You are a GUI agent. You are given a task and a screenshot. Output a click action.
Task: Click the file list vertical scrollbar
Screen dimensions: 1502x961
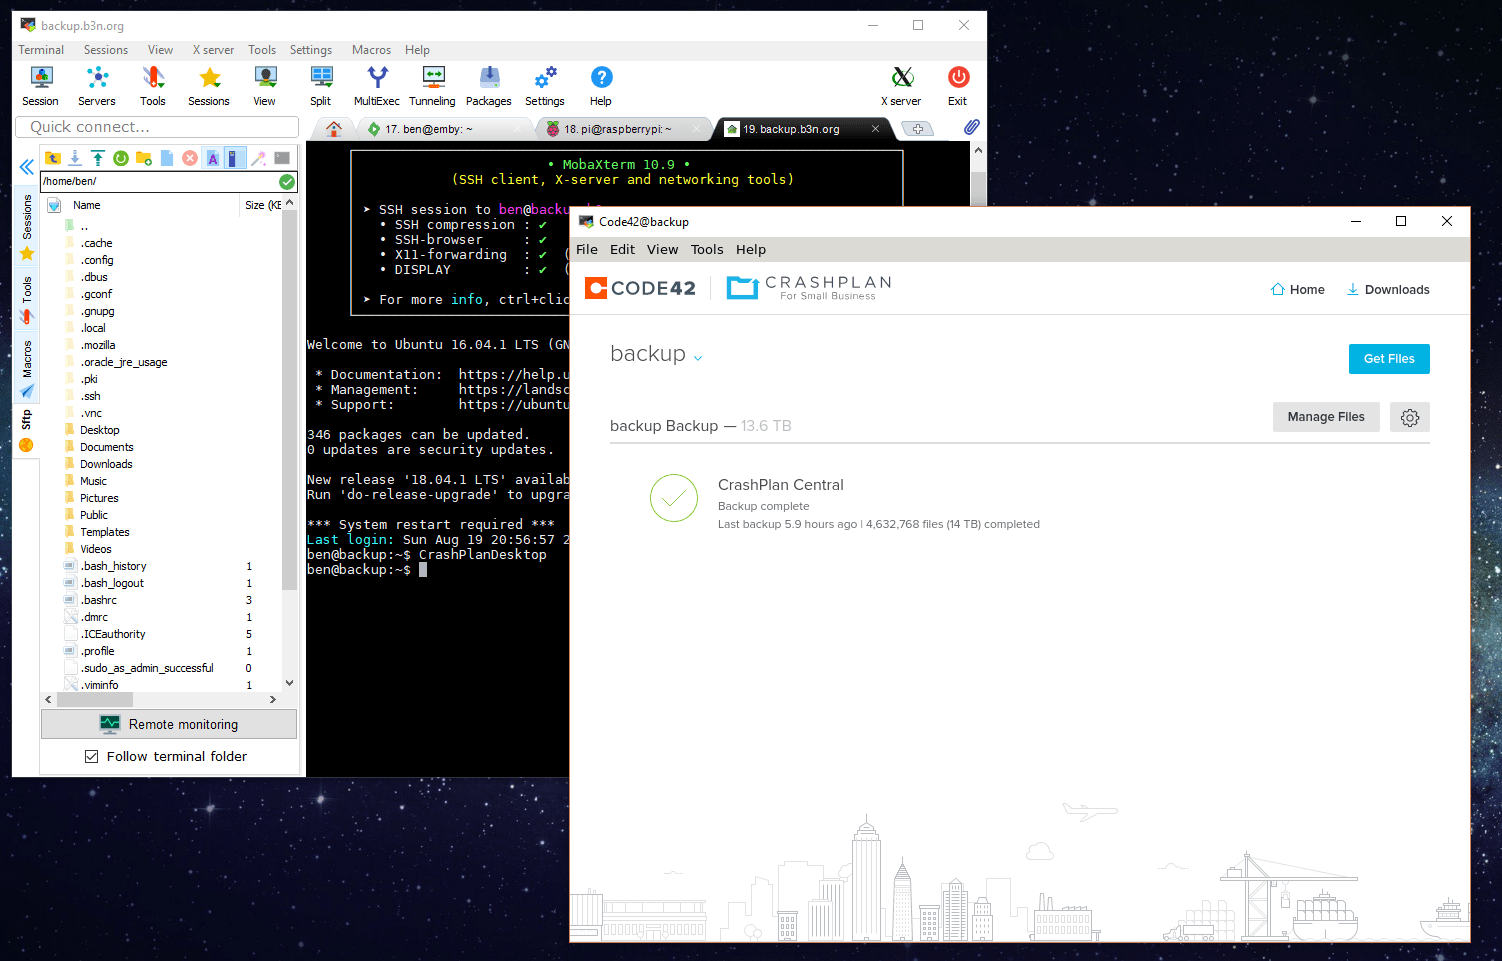pos(289,400)
